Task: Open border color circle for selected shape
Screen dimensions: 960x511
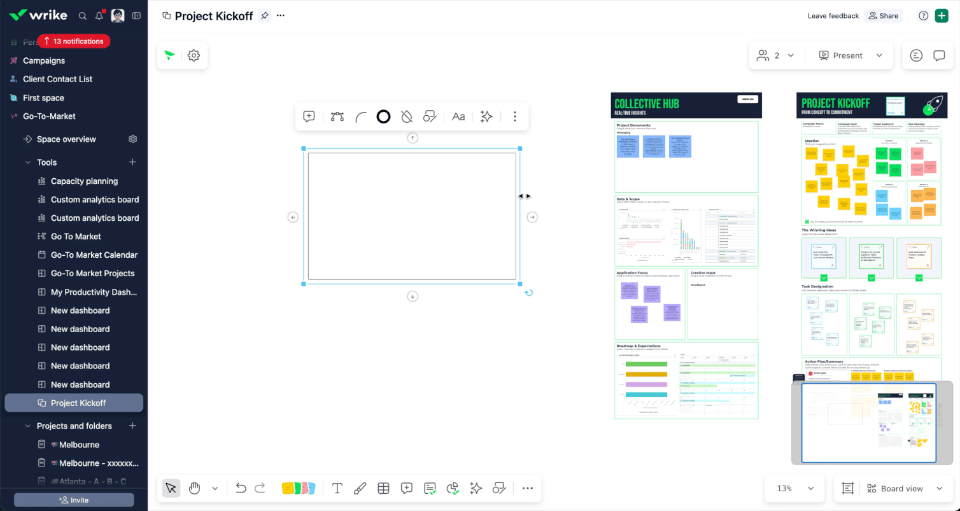Action: 383,116
